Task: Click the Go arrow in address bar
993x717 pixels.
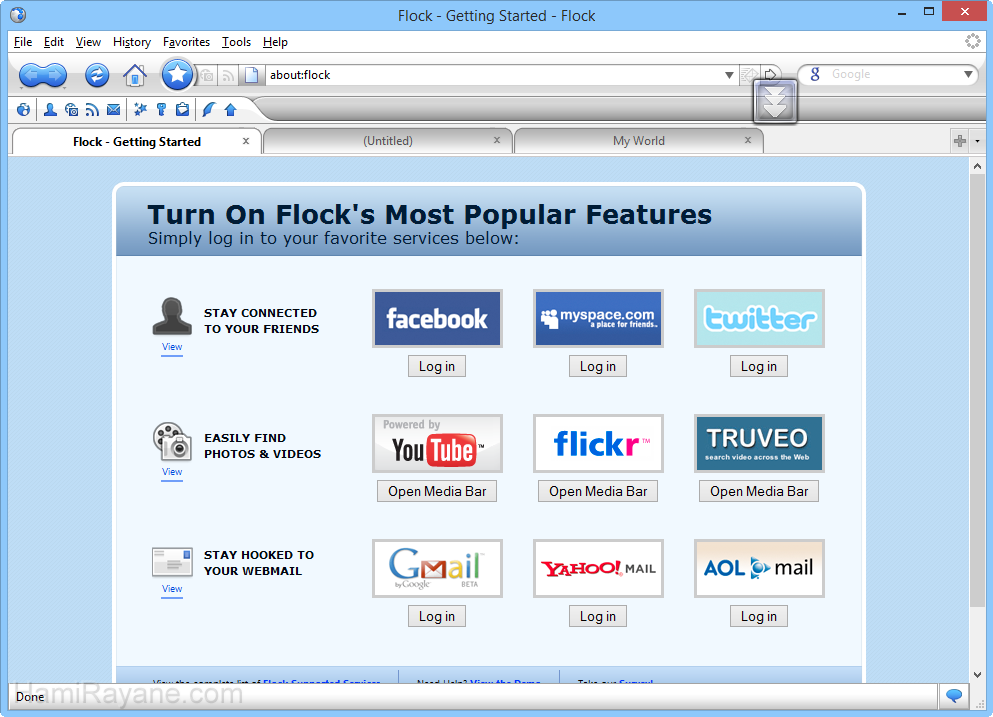Action: coord(770,75)
